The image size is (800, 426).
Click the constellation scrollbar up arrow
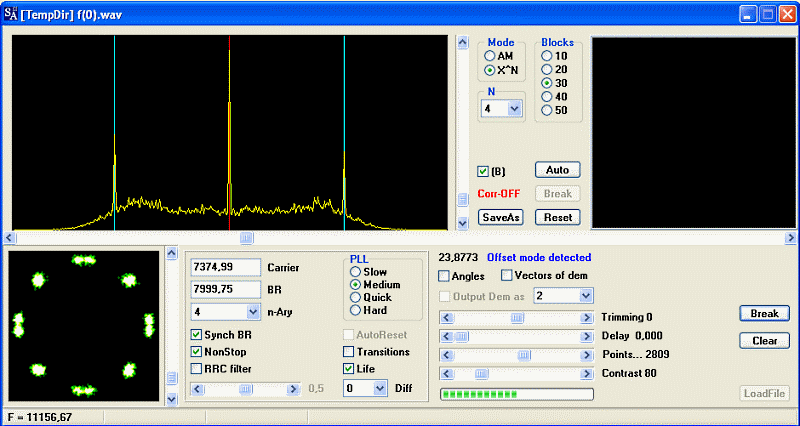(x=172, y=253)
